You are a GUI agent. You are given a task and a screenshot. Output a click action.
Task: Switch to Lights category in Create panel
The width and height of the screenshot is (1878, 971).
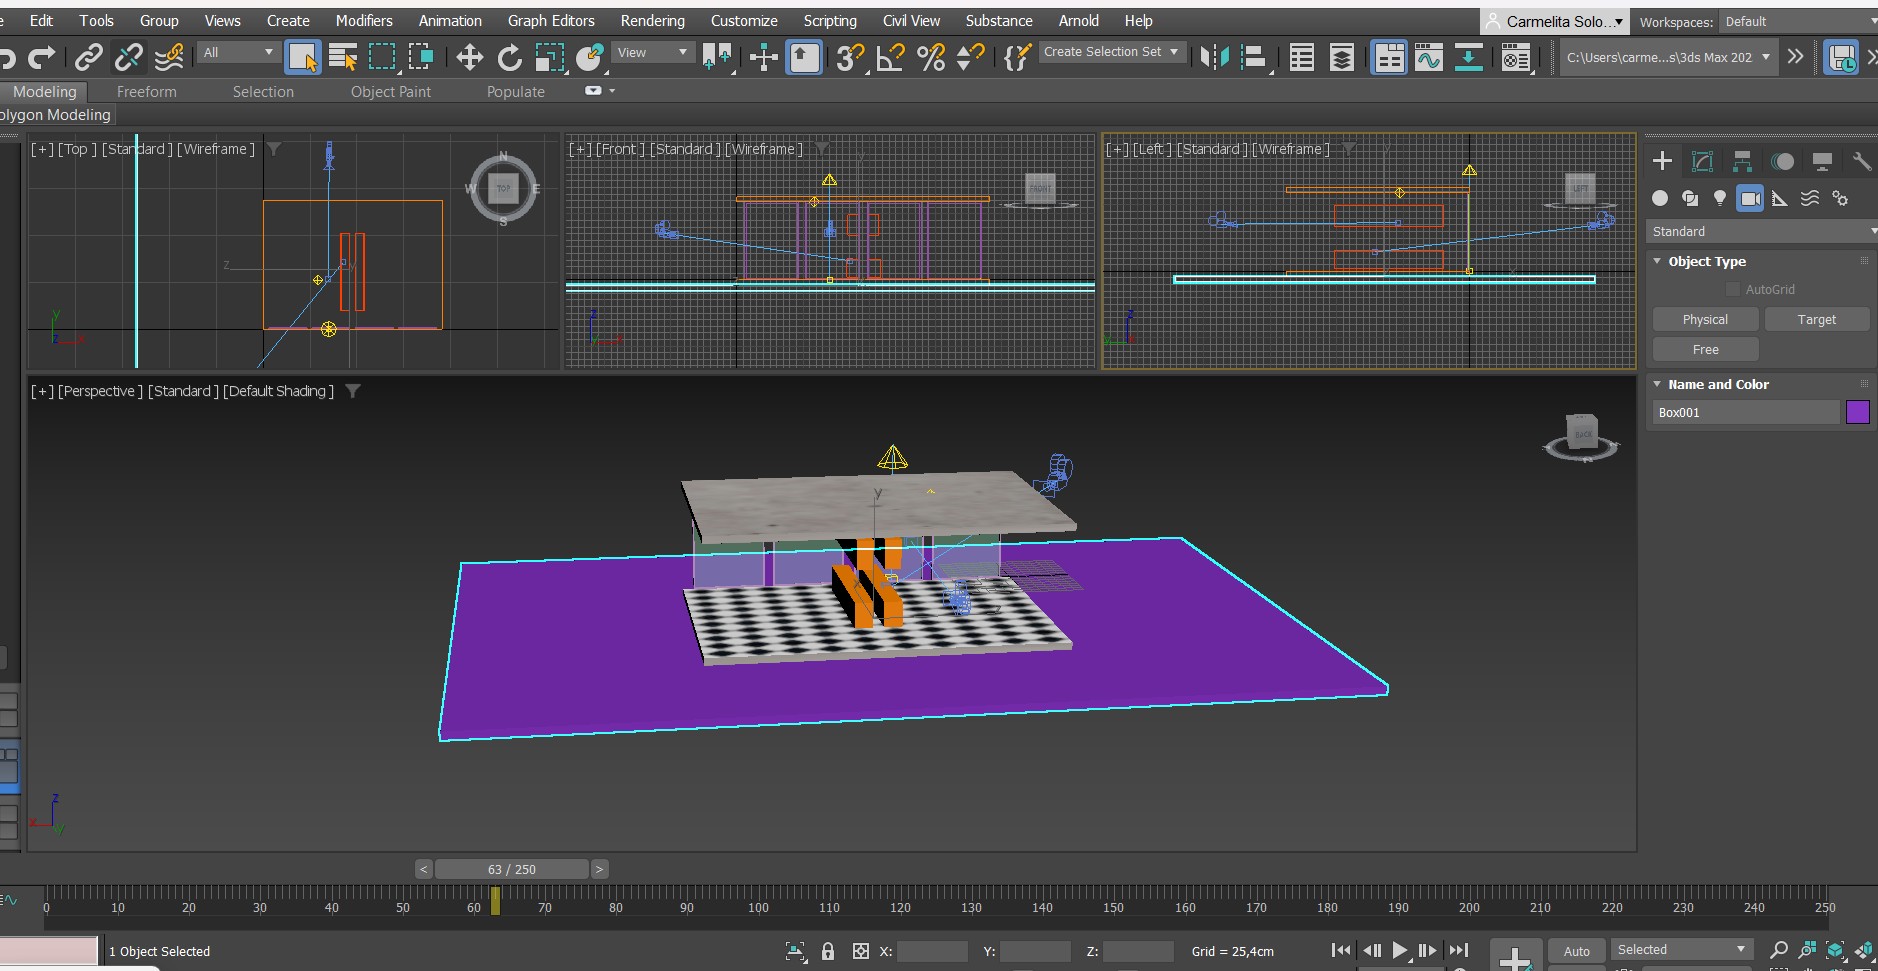[x=1720, y=198]
